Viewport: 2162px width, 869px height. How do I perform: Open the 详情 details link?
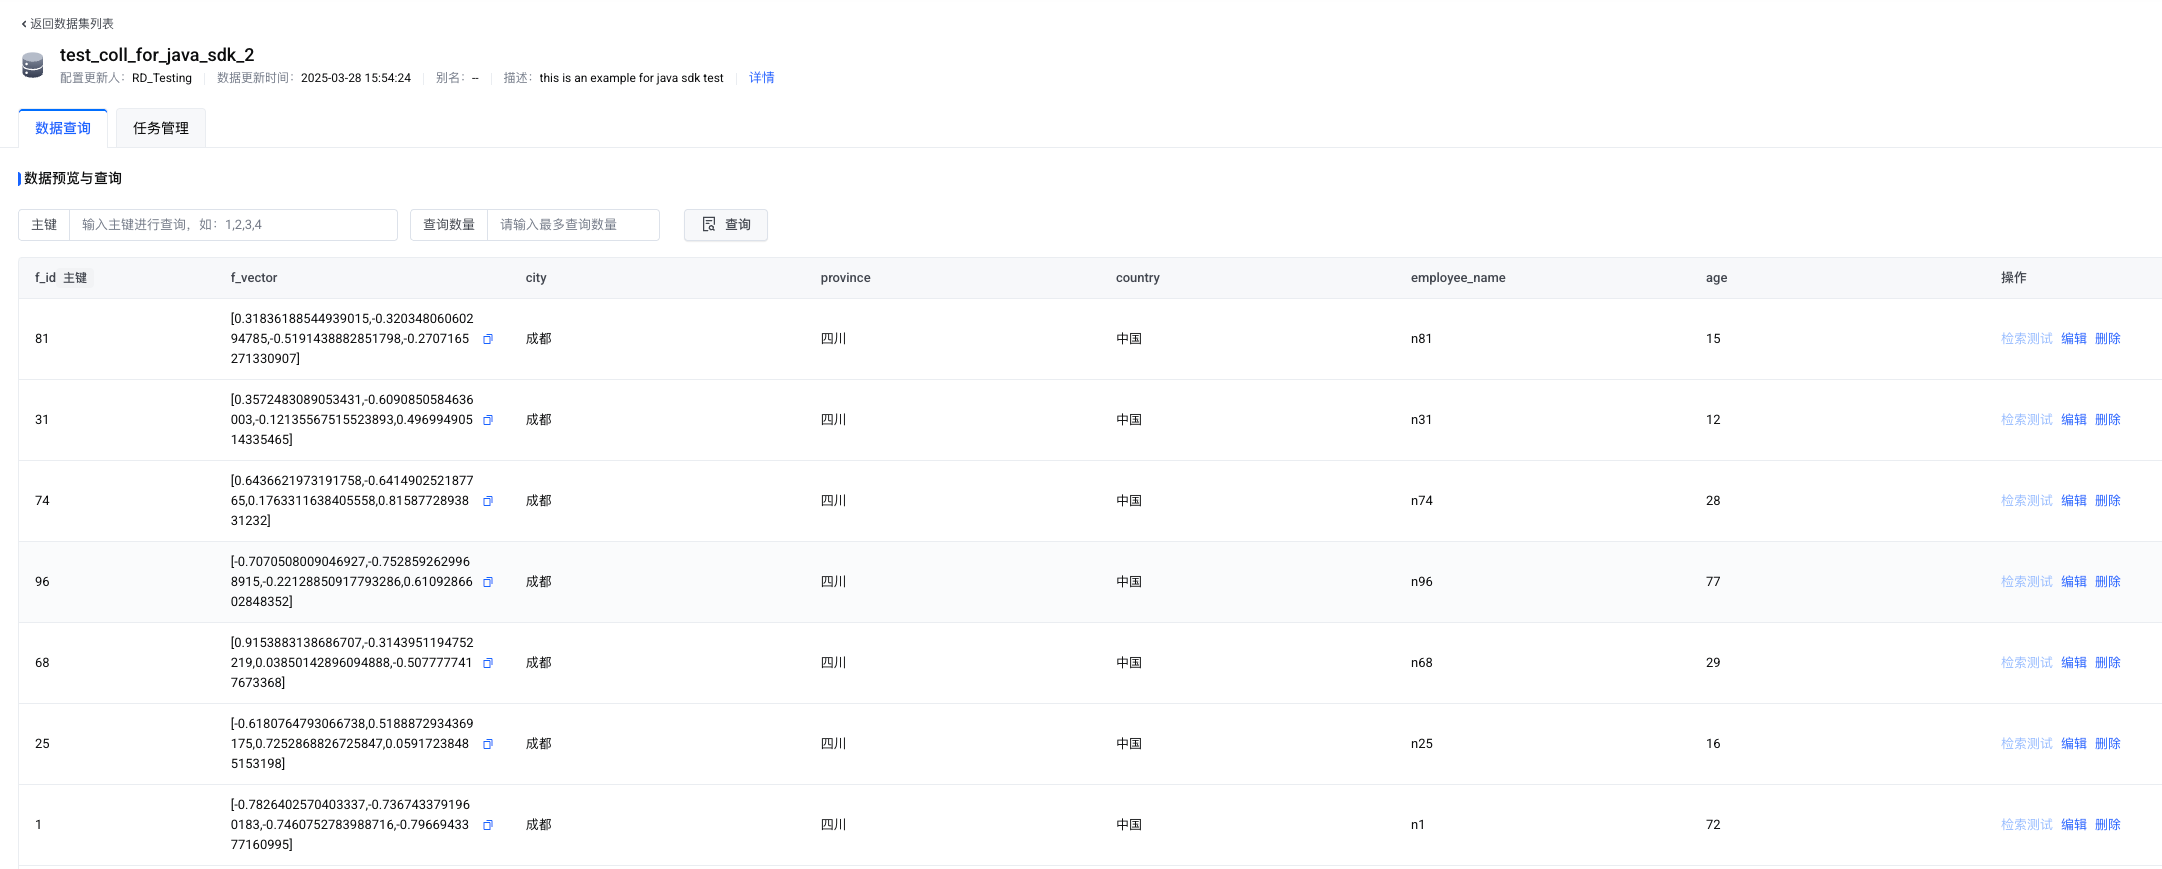point(762,78)
